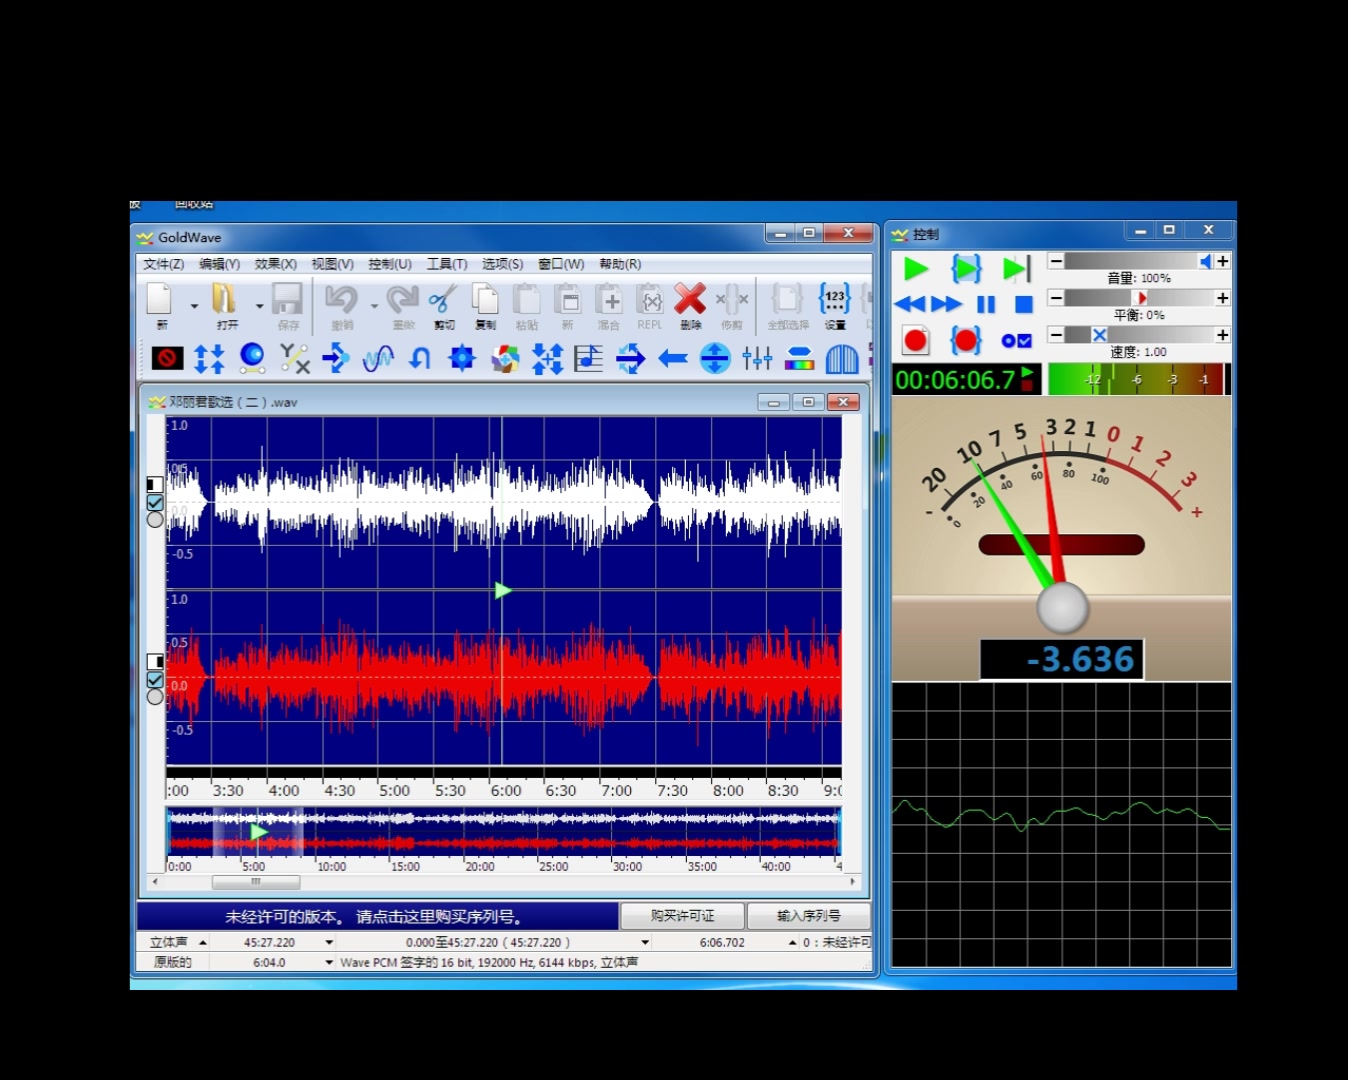Screen dimensions: 1348x1080
Task: Click the small square box above the red channel checkbox
Action: pyautogui.click(x=155, y=662)
